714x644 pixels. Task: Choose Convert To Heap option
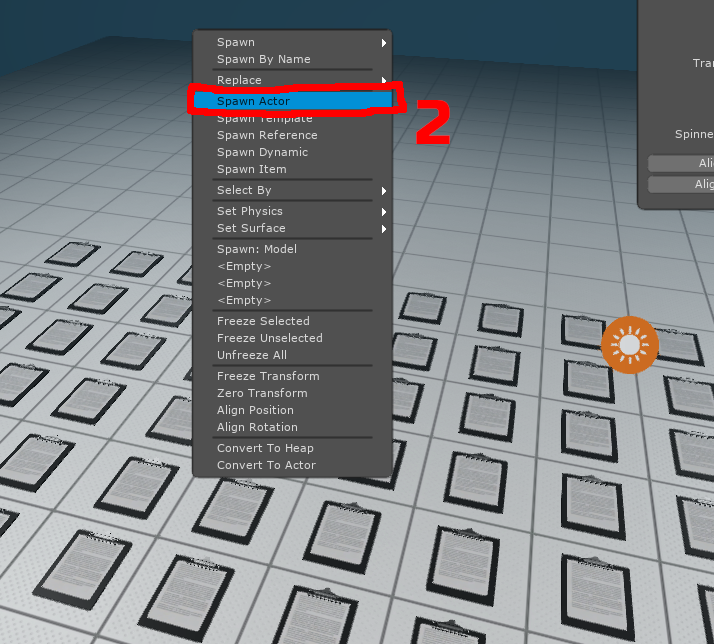pos(292,448)
